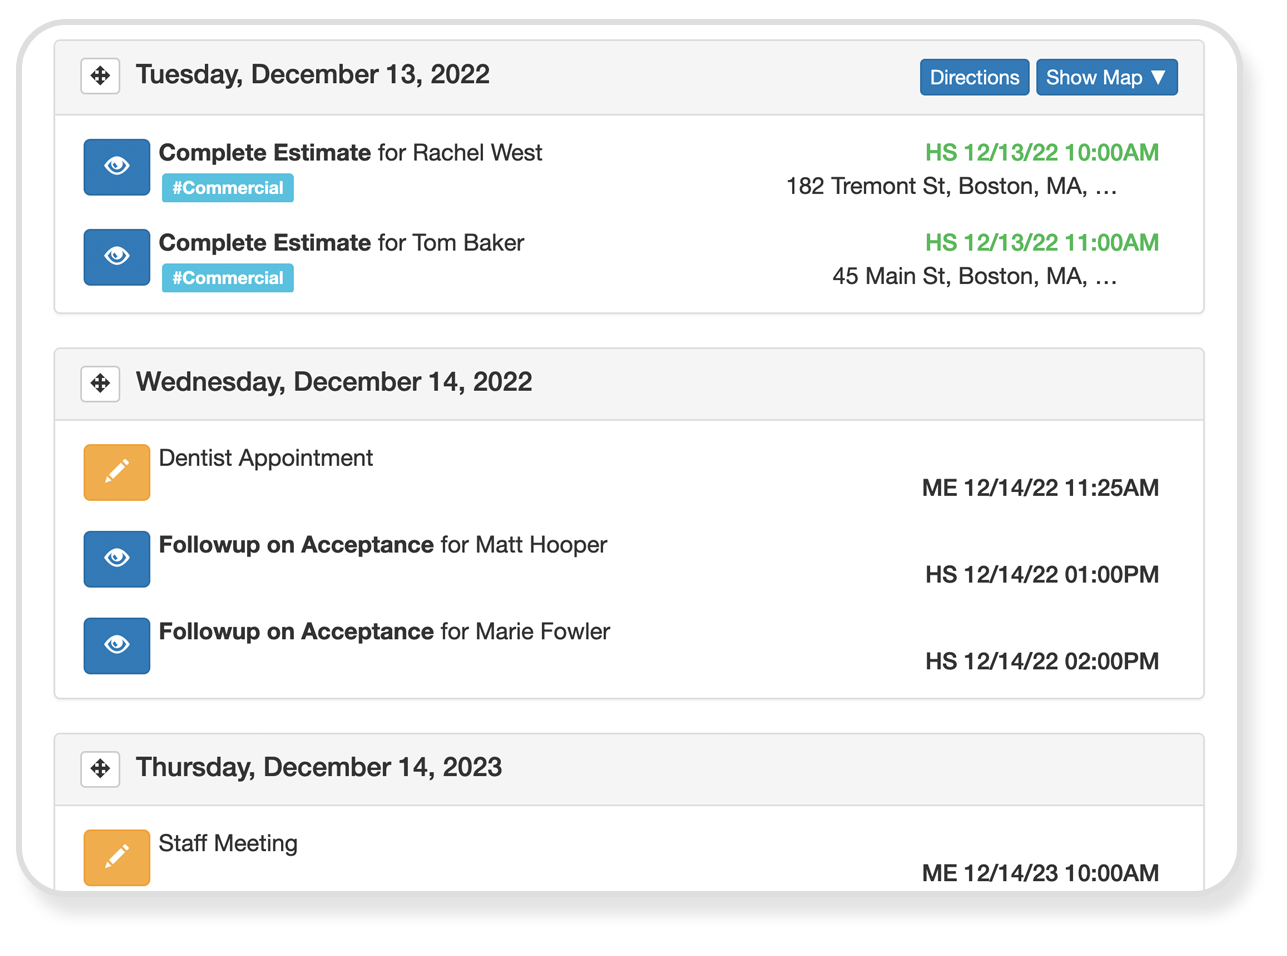Click the move icon beside Thursday, December 14, 2023
This screenshot has width=1287, height=956.
[x=100, y=768]
